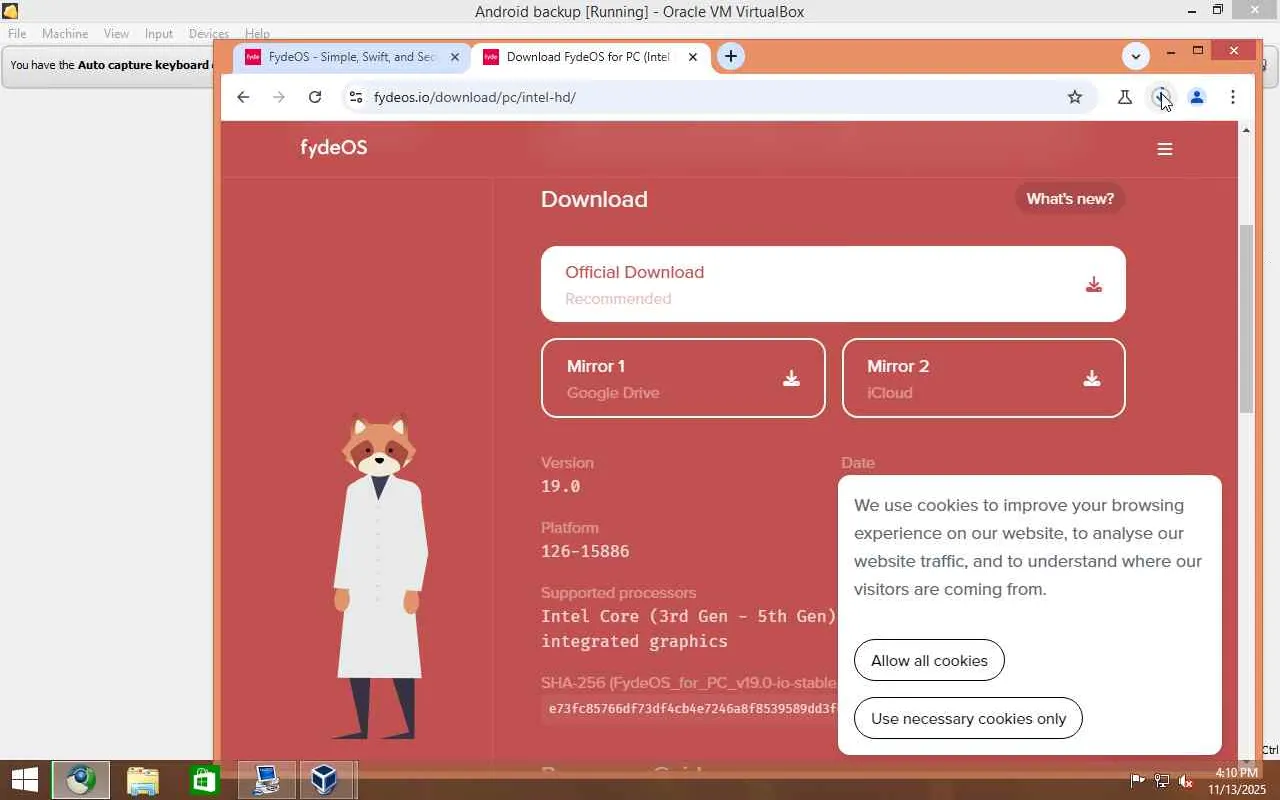Open the Chrome profile icon
Viewport: 1280px width, 800px height.
(x=1197, y=97)
